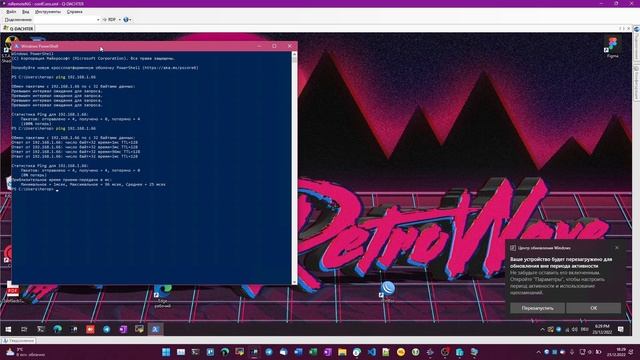Open remote taskbar clock showing 6:29 PM
This screenshot has height=360, width=640.
[x=602, y=329]
